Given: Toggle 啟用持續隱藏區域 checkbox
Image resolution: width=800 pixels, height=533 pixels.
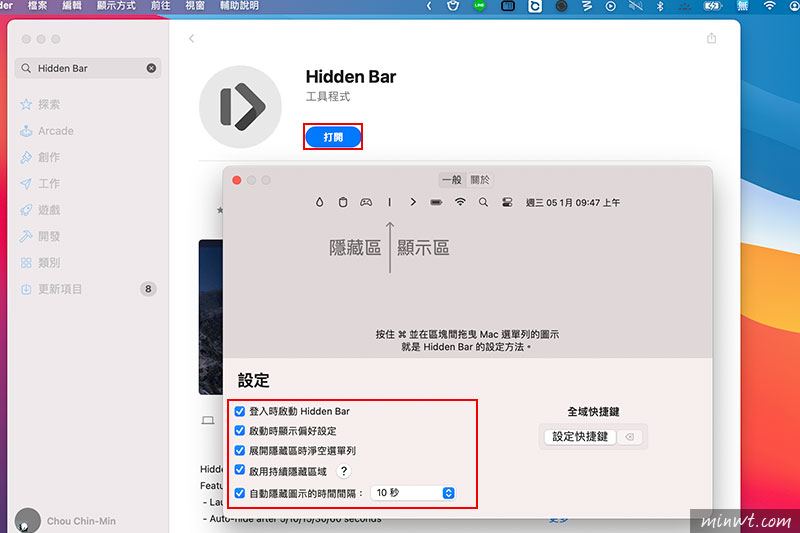Looking at the screenshot, I should pos(239,470).
